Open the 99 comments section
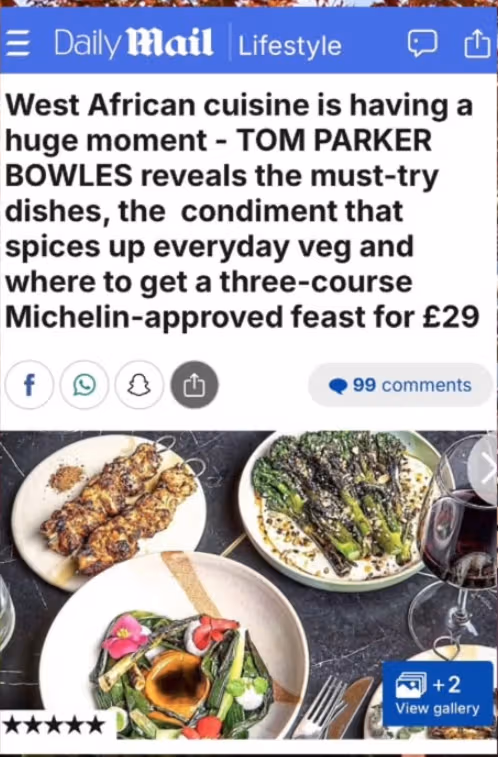This screenshot has width=498, height=757. point(400,385)
